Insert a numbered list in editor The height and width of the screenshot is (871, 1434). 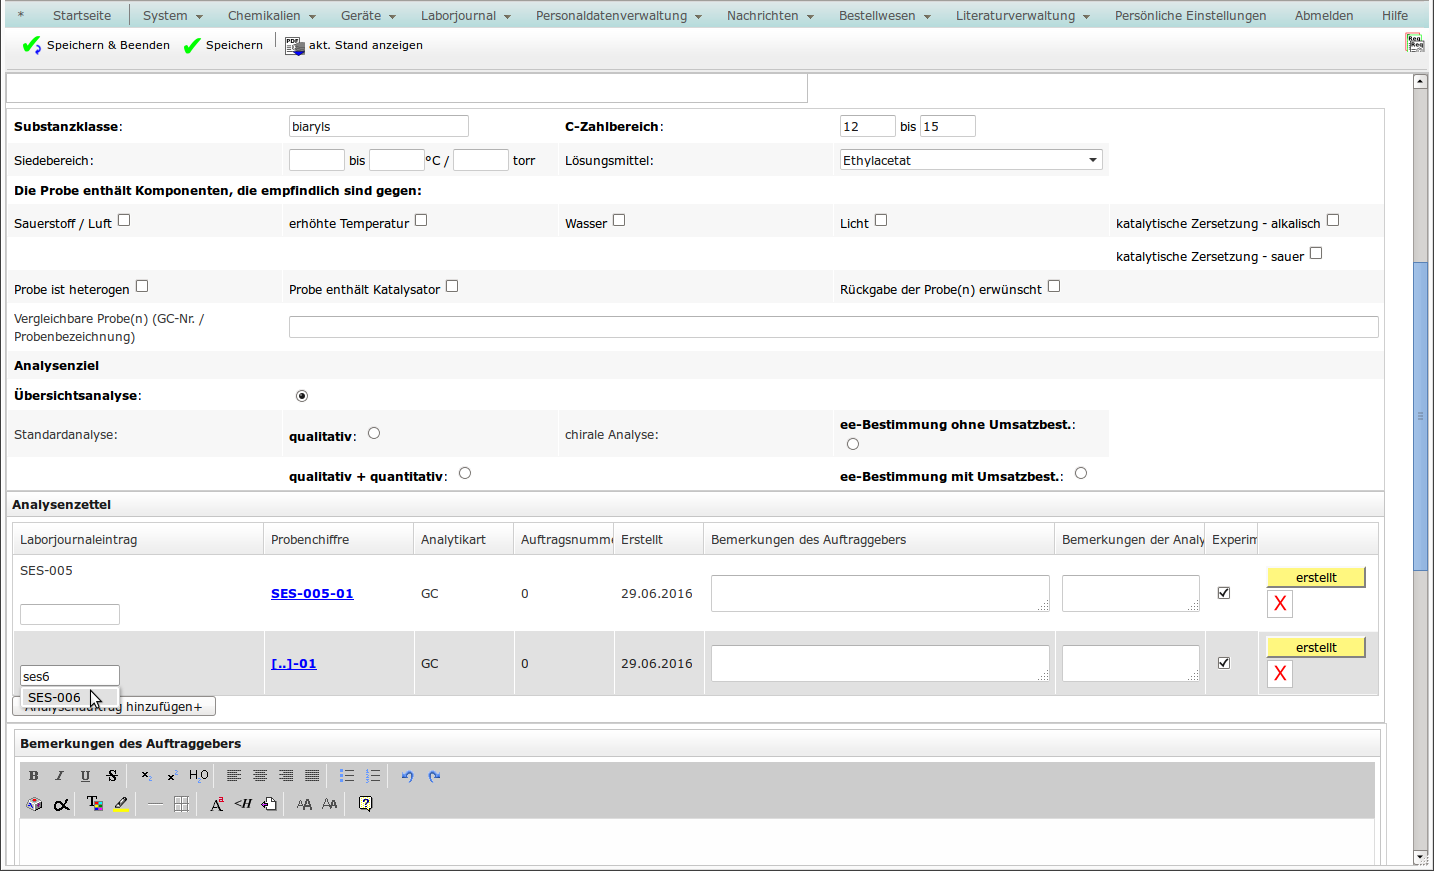coord(373,776)
